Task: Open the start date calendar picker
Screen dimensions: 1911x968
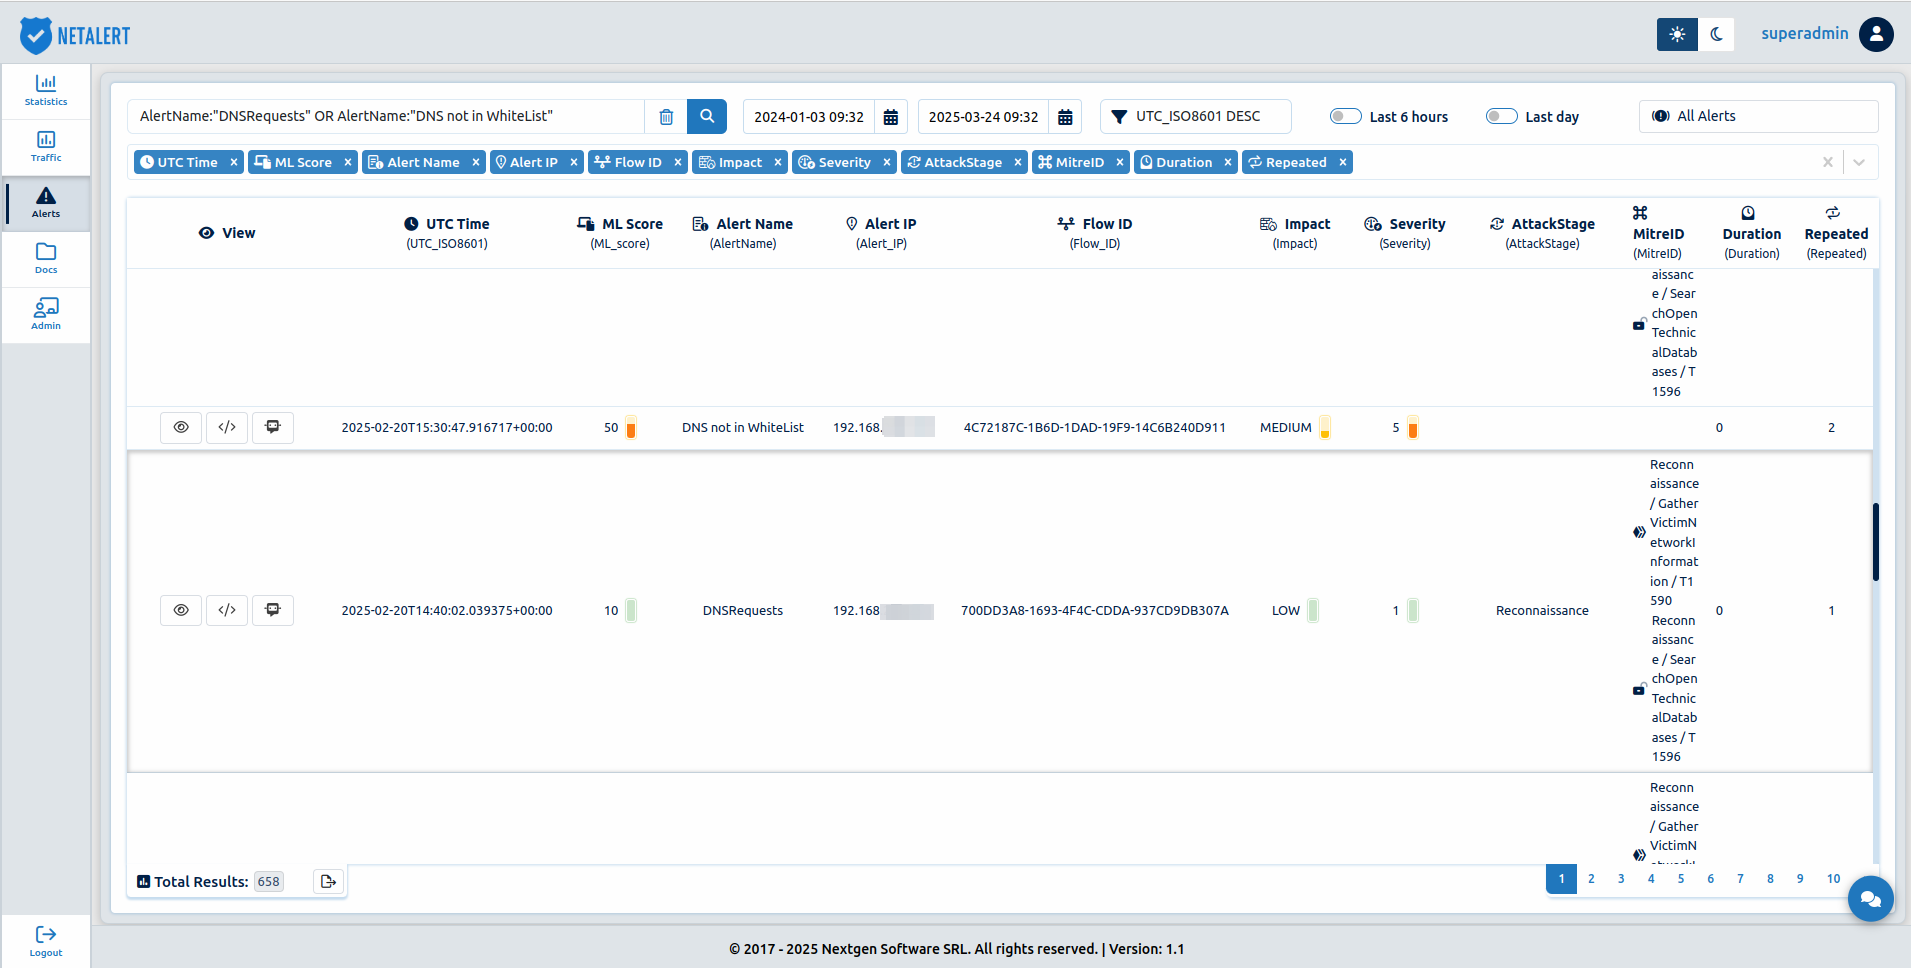Action: [x=890, y=117]
